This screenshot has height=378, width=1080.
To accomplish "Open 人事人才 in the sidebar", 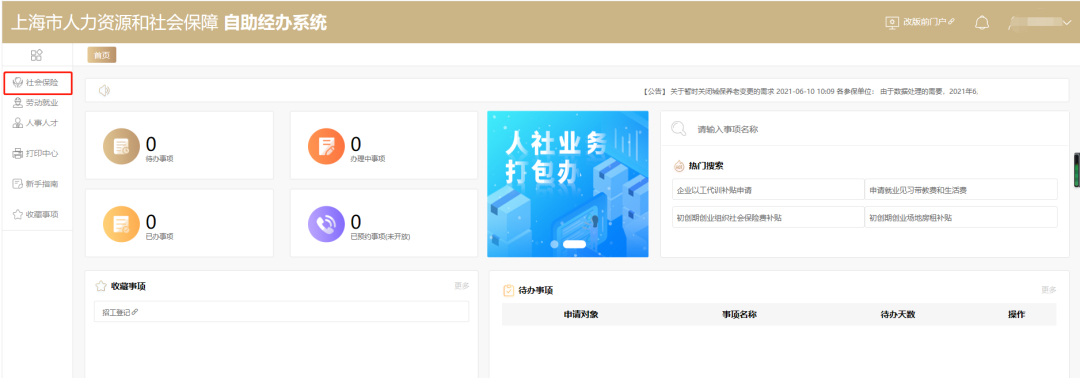I will click(x=36, y=123).
